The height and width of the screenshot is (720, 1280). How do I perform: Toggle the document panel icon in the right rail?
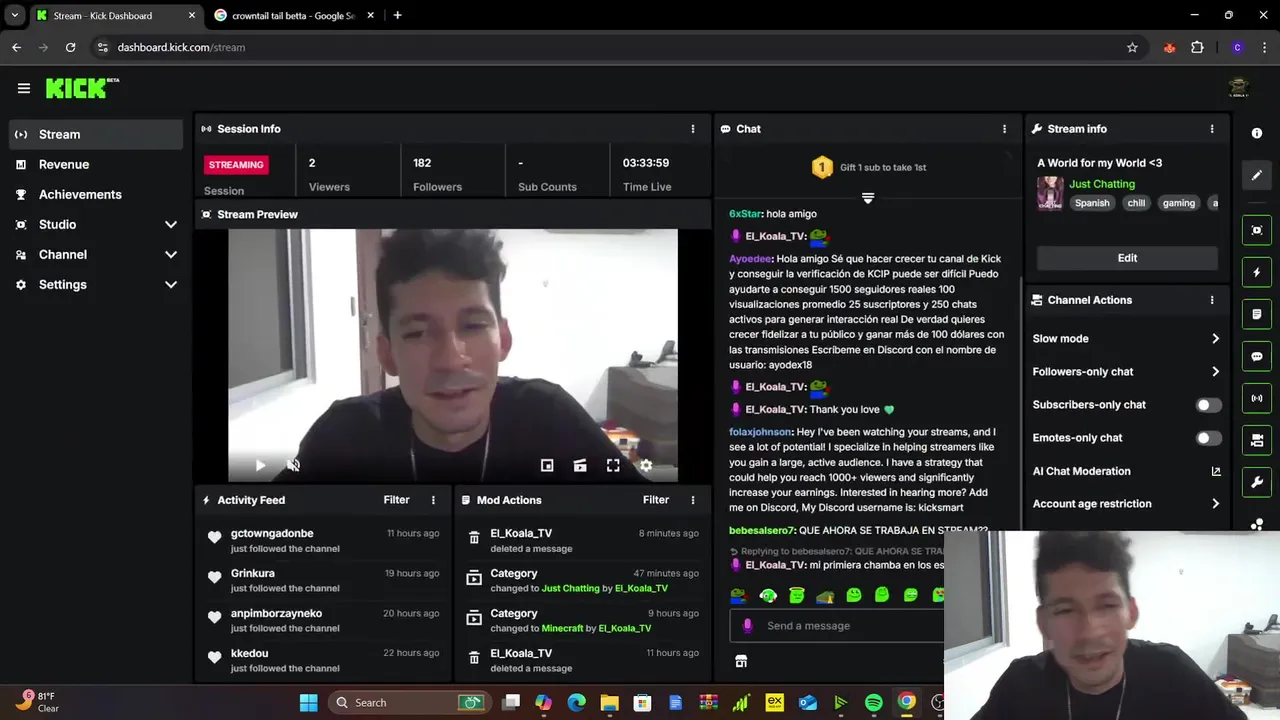tap(1257, 314)
